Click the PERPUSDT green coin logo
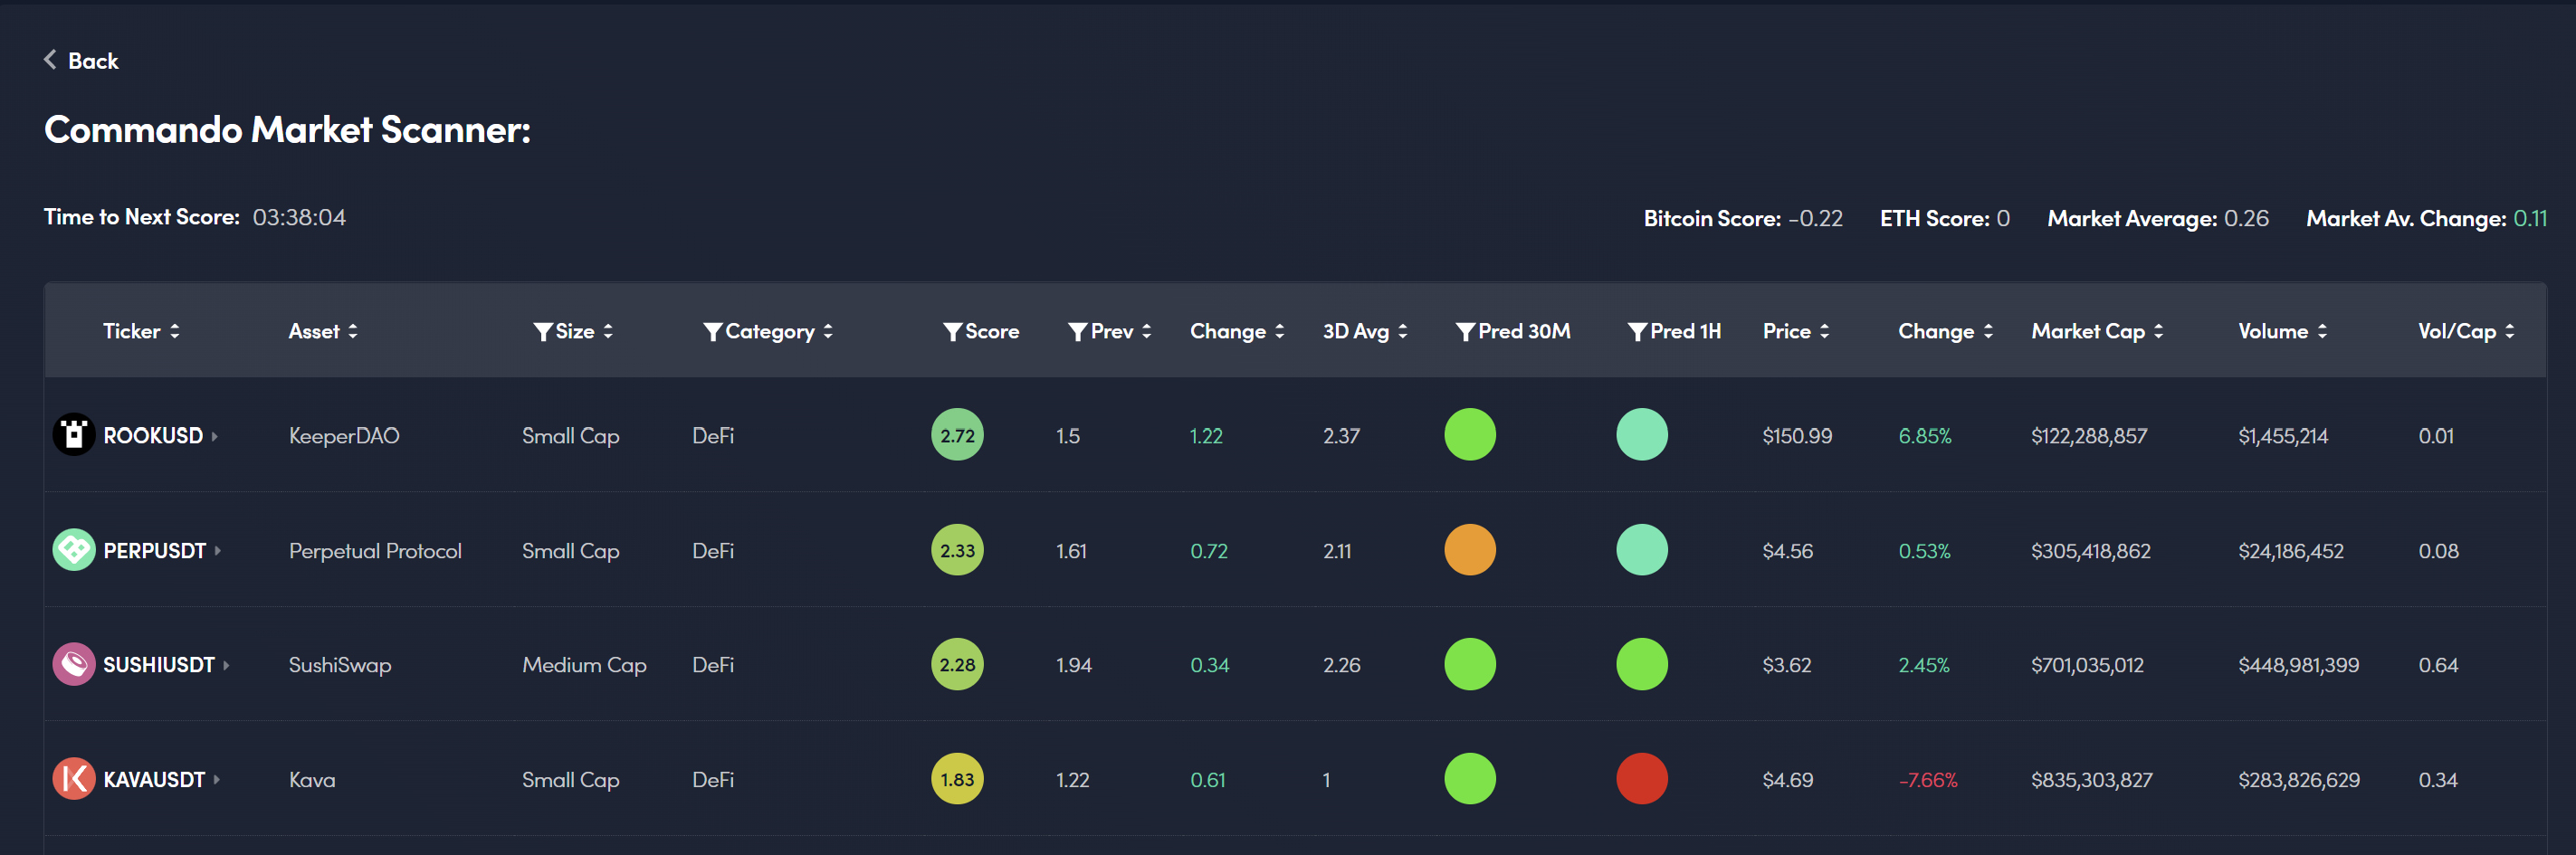 [73, 550]
